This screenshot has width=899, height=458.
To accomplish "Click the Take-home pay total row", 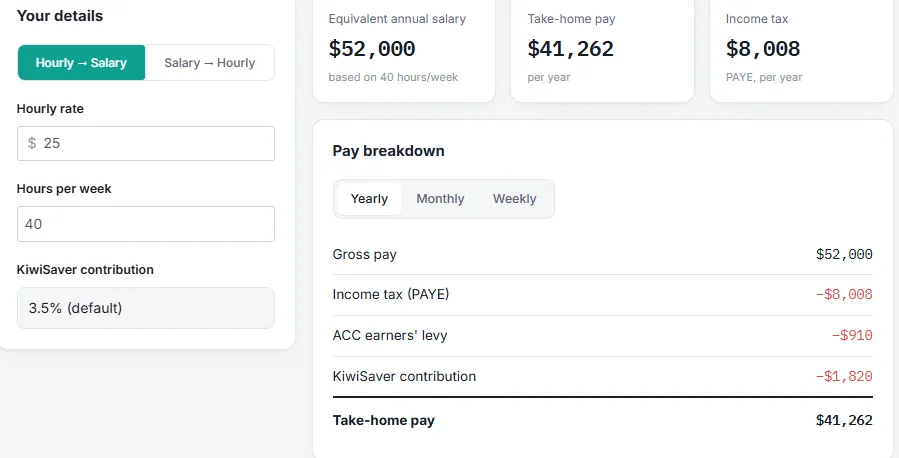I will click(x=603, y=420).
